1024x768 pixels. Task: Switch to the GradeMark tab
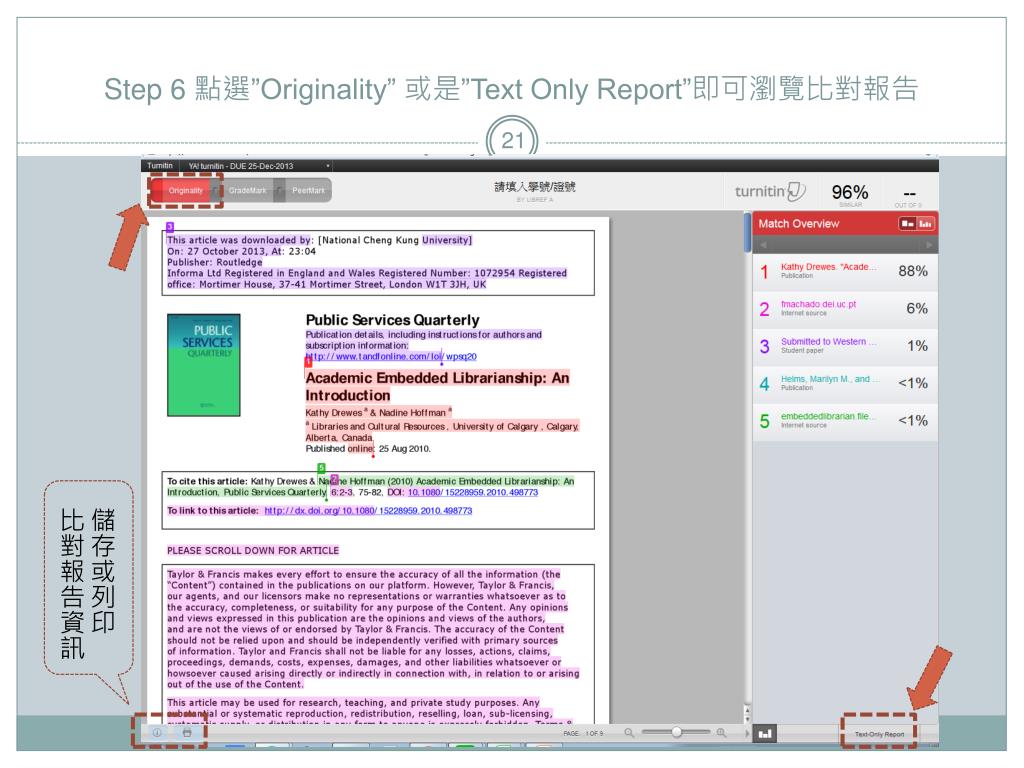pos(247,191)
